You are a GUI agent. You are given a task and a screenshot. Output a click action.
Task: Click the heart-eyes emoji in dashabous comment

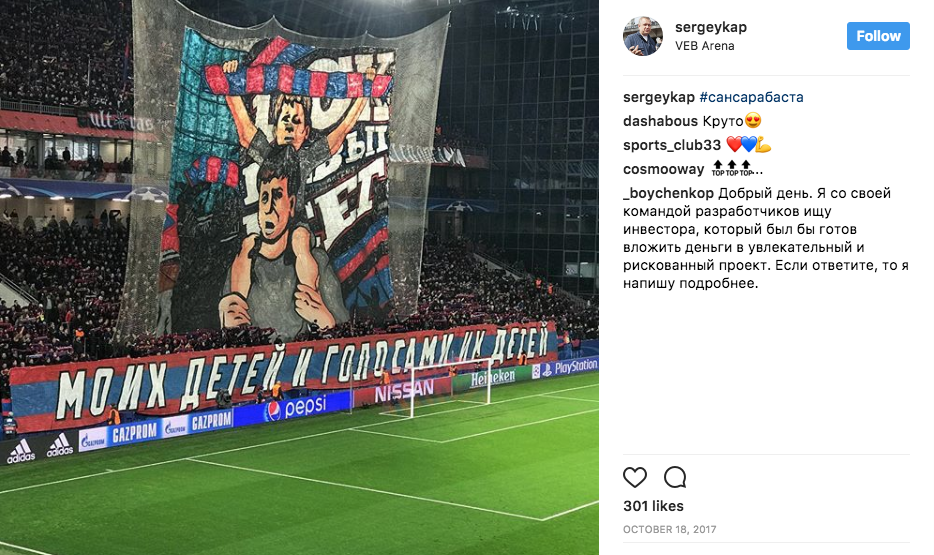click(754, 121)
